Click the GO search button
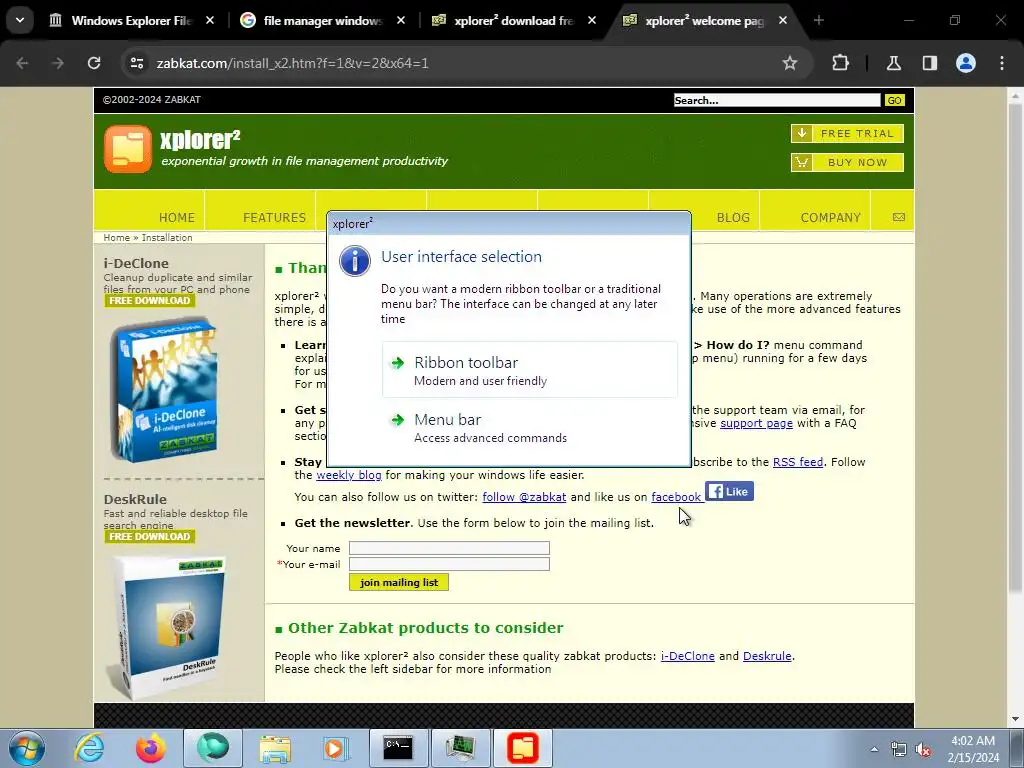Viewport: 1024px width, 768px height. (894, 100)
